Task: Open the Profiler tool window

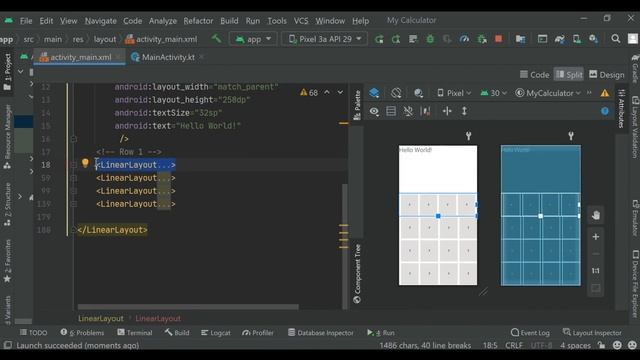Action: (258, 333)
